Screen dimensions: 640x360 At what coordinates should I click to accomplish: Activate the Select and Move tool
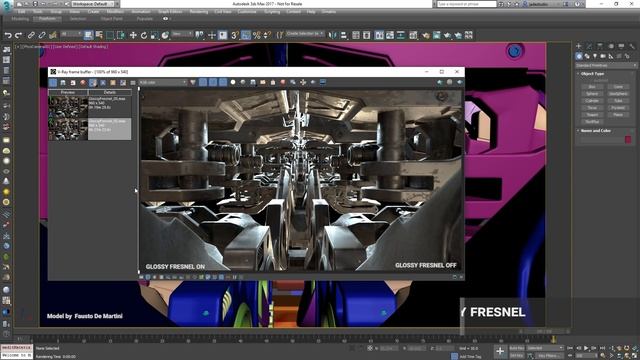(133, 36)
